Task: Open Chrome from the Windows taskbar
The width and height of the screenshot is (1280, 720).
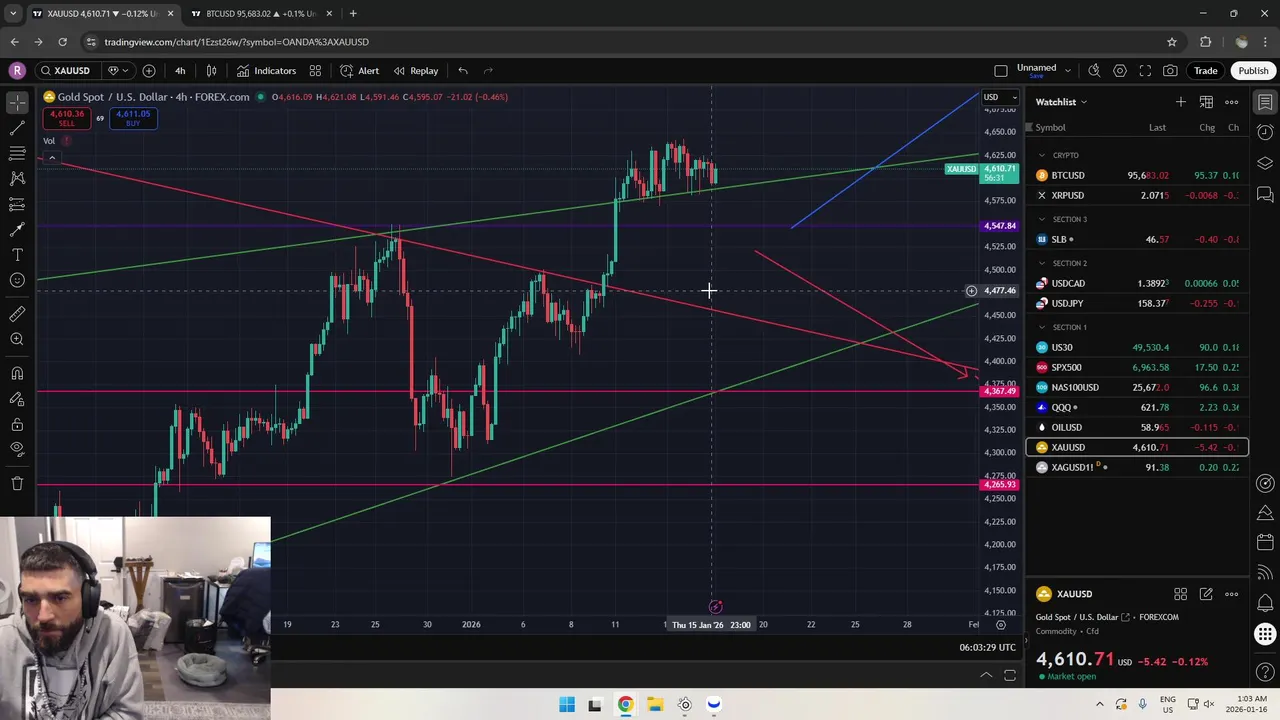Action: (x=625, y=704)
